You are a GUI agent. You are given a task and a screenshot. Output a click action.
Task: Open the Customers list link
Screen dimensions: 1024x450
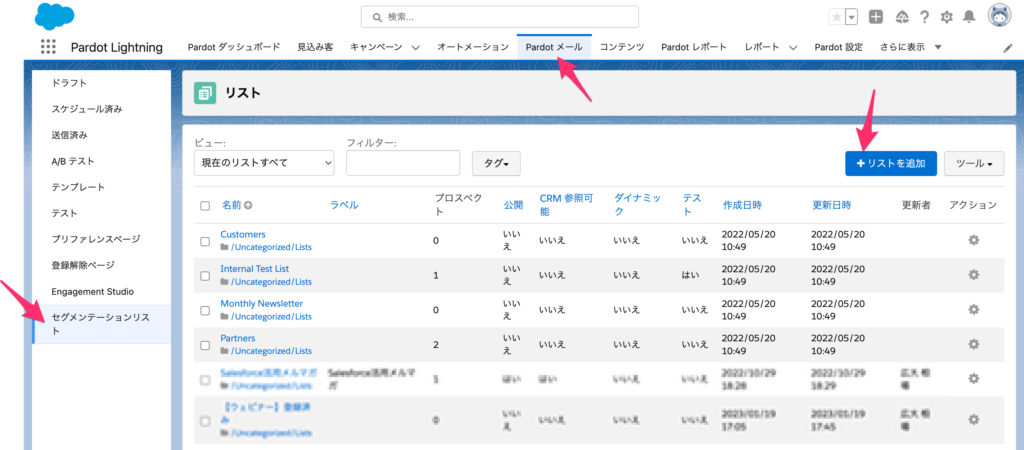point(243,234)
